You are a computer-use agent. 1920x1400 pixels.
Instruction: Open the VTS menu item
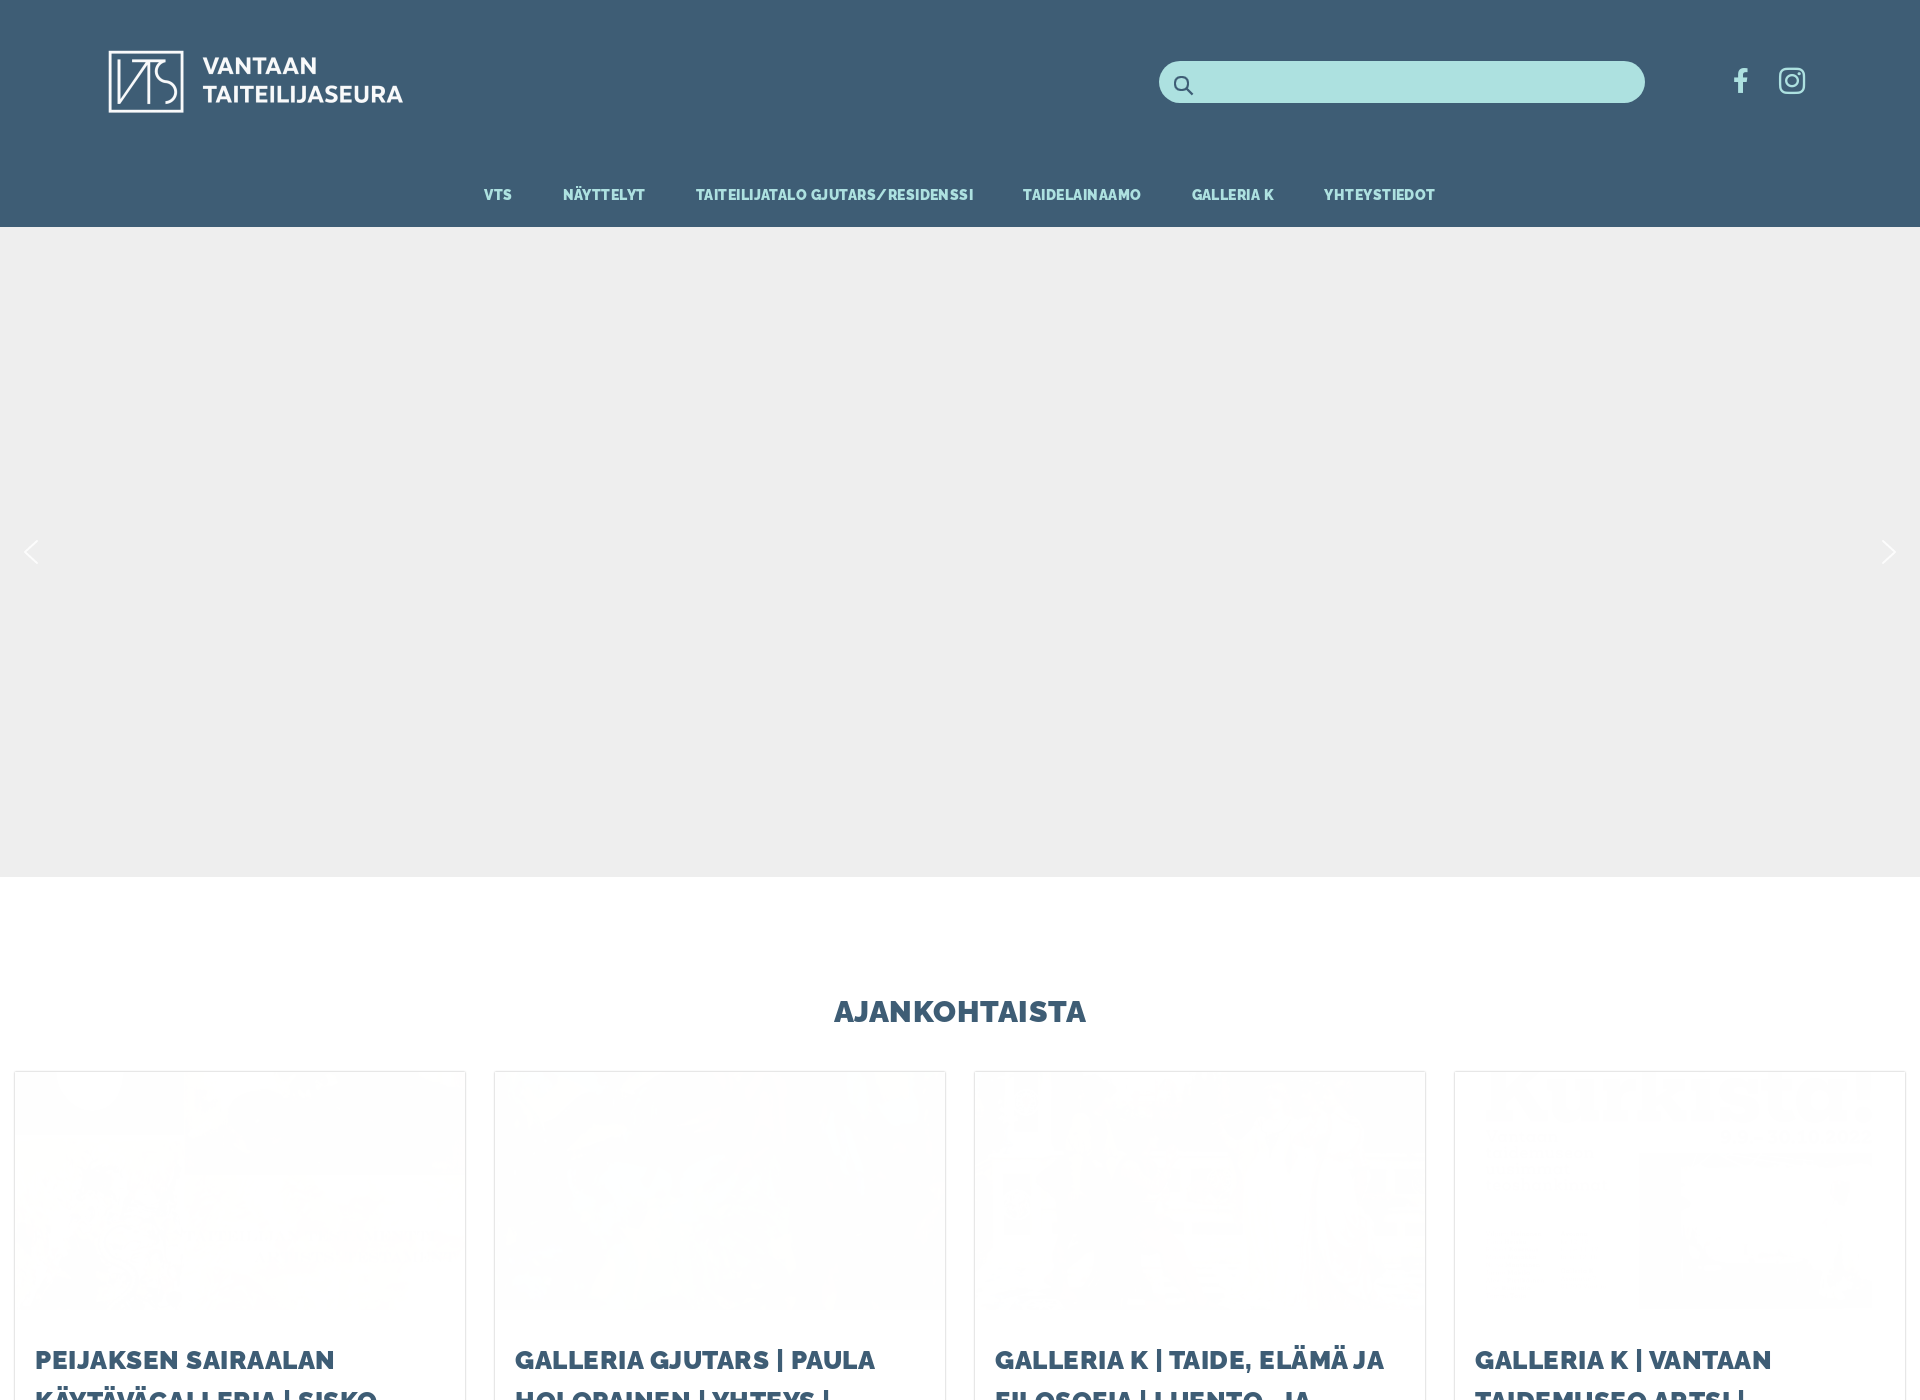coord(498,195)
